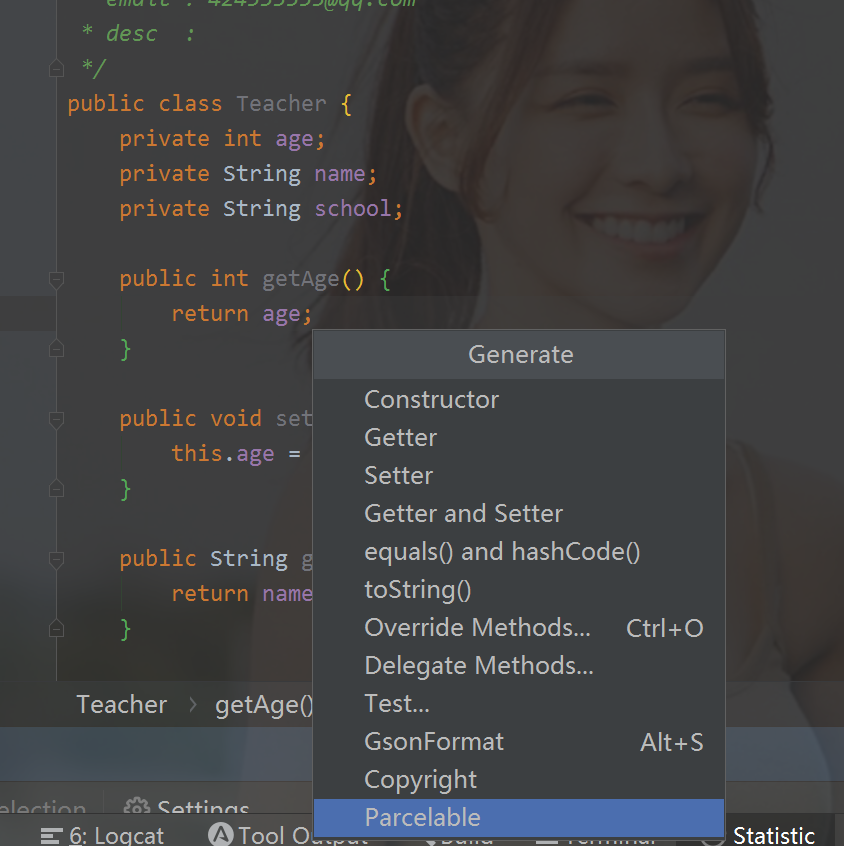Click fold end marker after getName brace
This screenshot has height=846, width=844.
[56, 629]
